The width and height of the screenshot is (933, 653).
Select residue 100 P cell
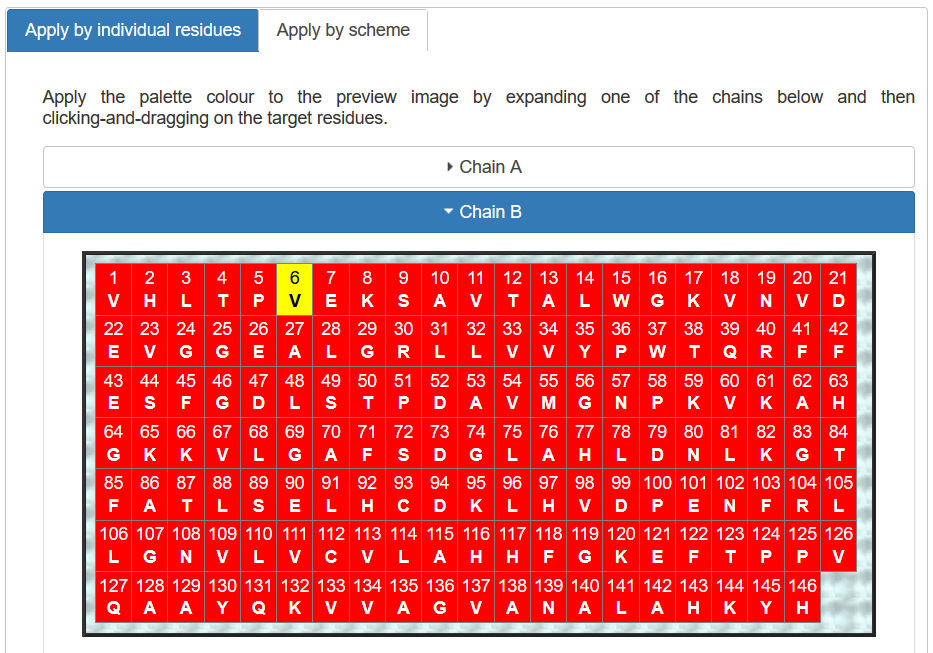(x=657, y=494)
